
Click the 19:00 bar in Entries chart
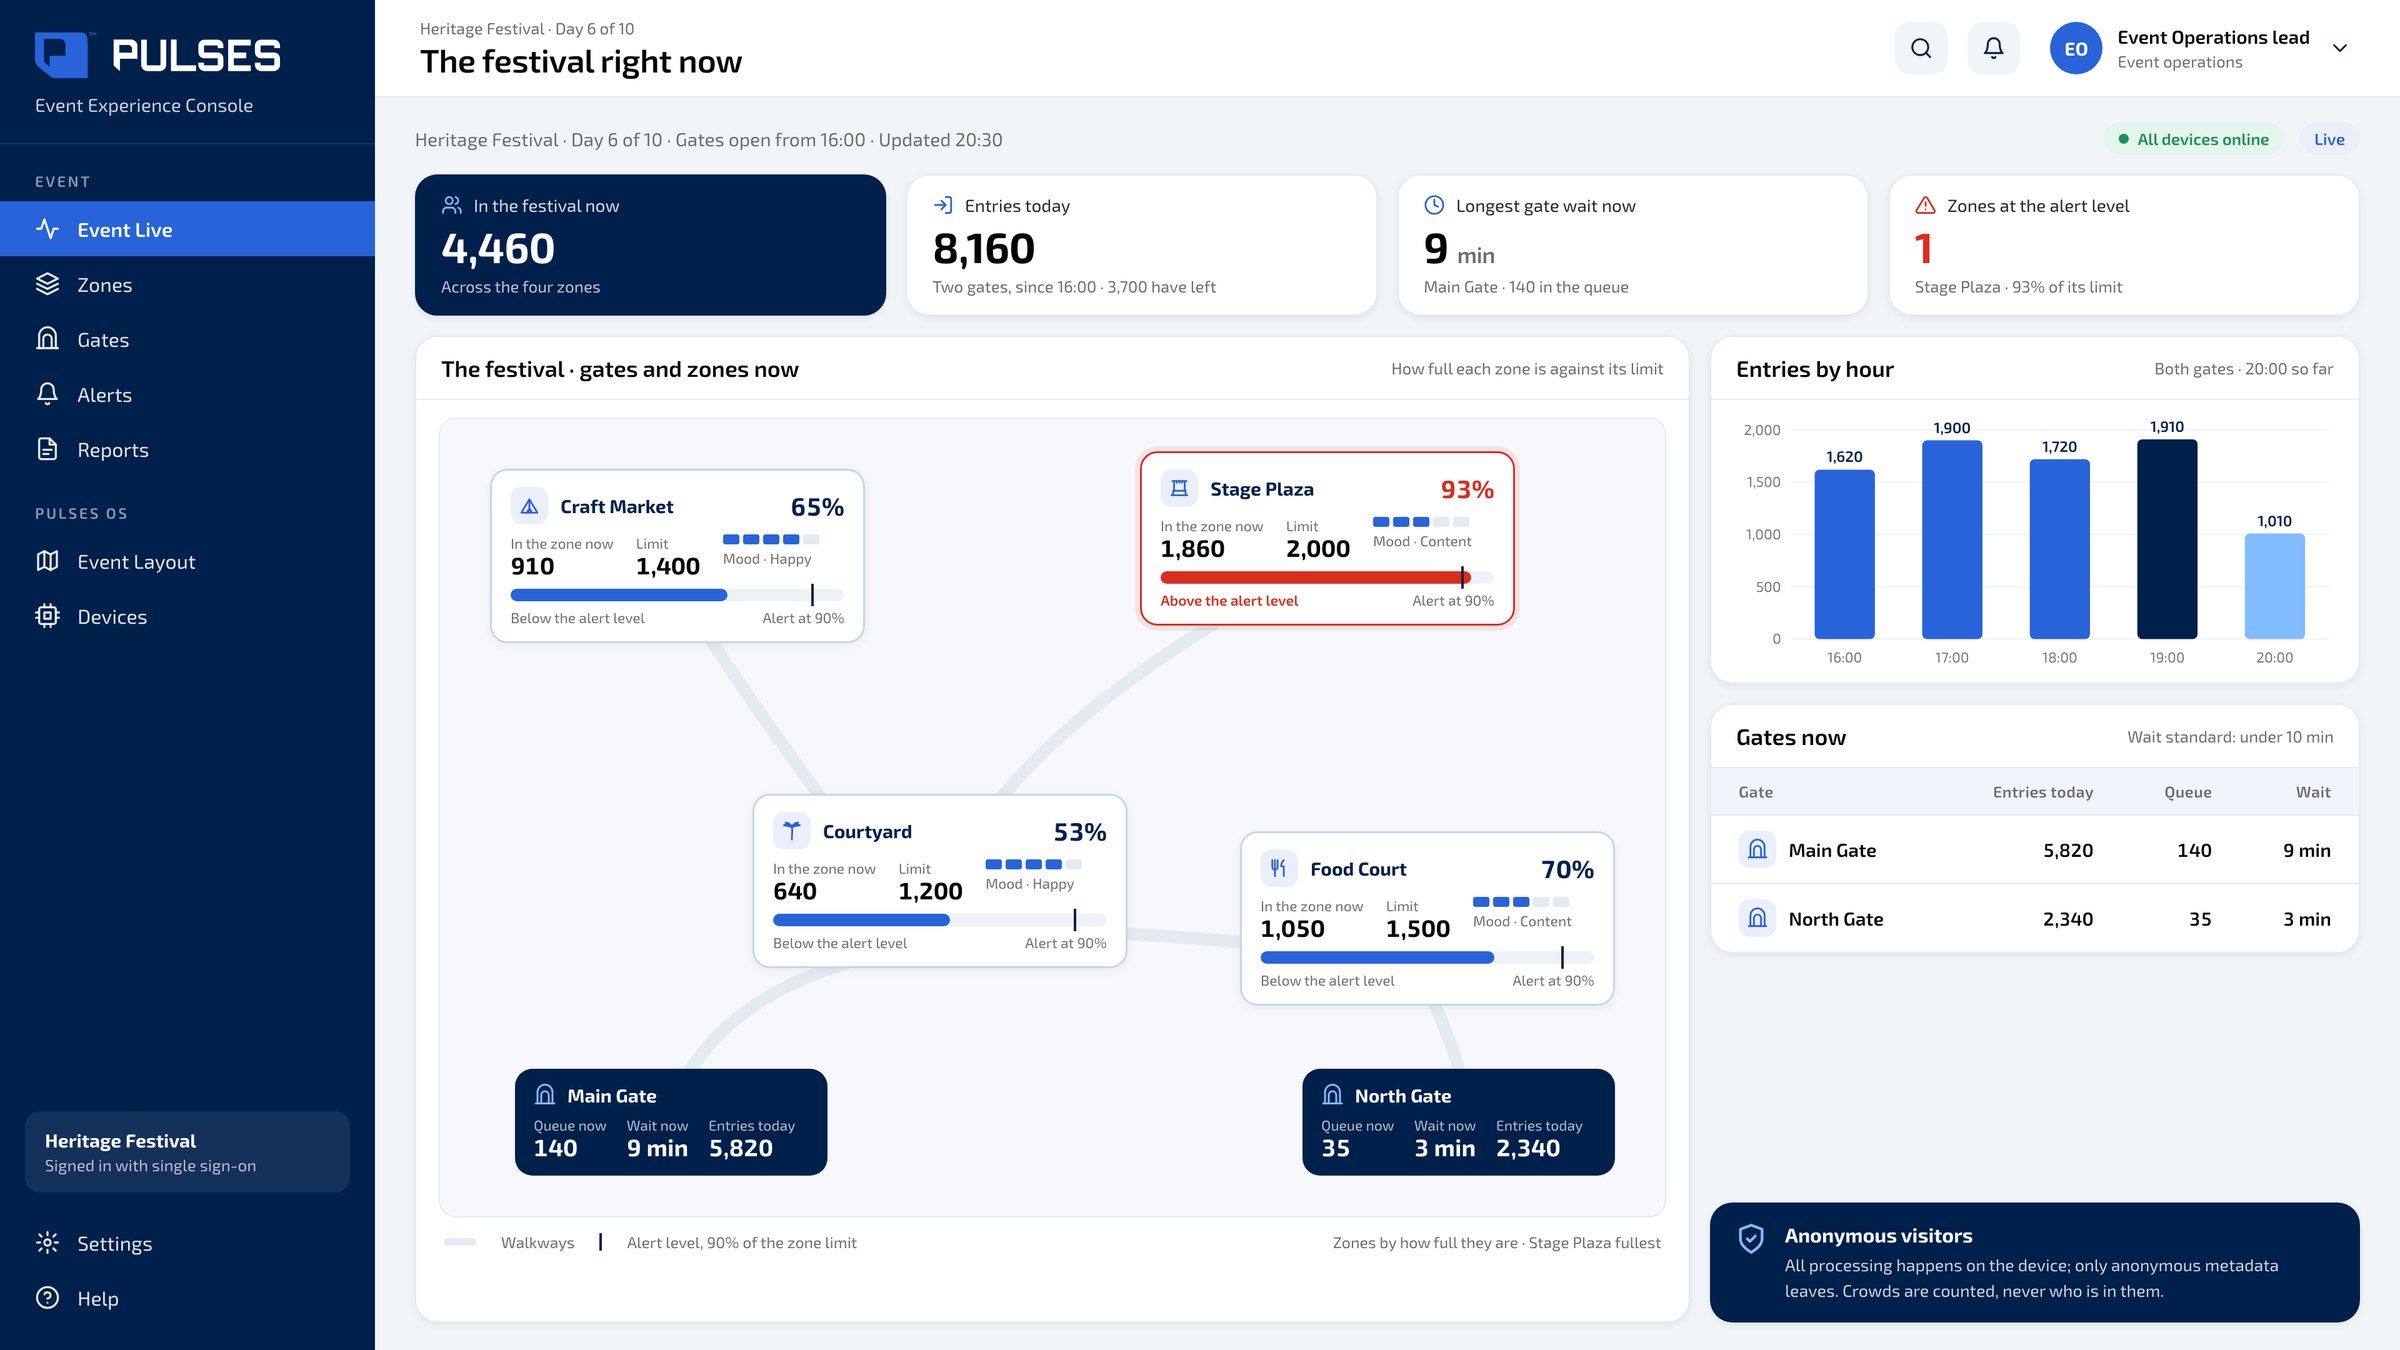(x=2167, y=538)
